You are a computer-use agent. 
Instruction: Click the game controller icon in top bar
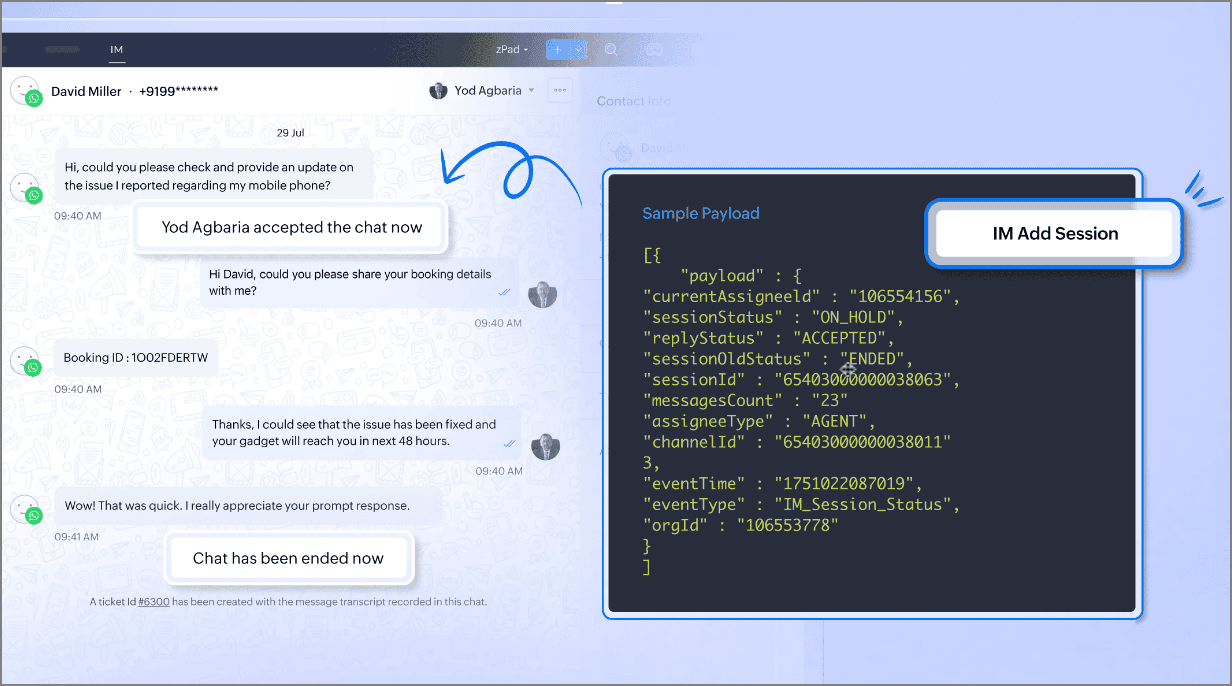(654, 49)
